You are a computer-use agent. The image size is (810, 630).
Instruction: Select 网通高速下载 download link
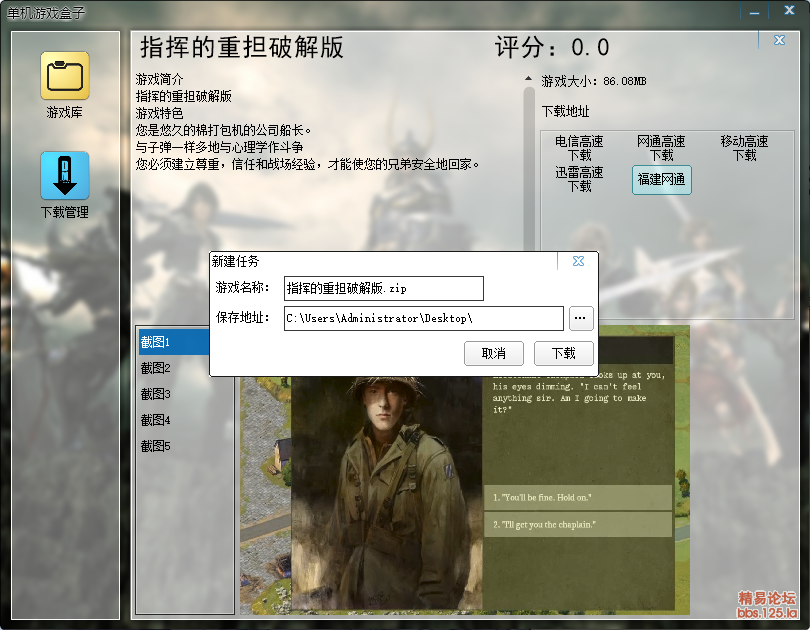[662, 149]
